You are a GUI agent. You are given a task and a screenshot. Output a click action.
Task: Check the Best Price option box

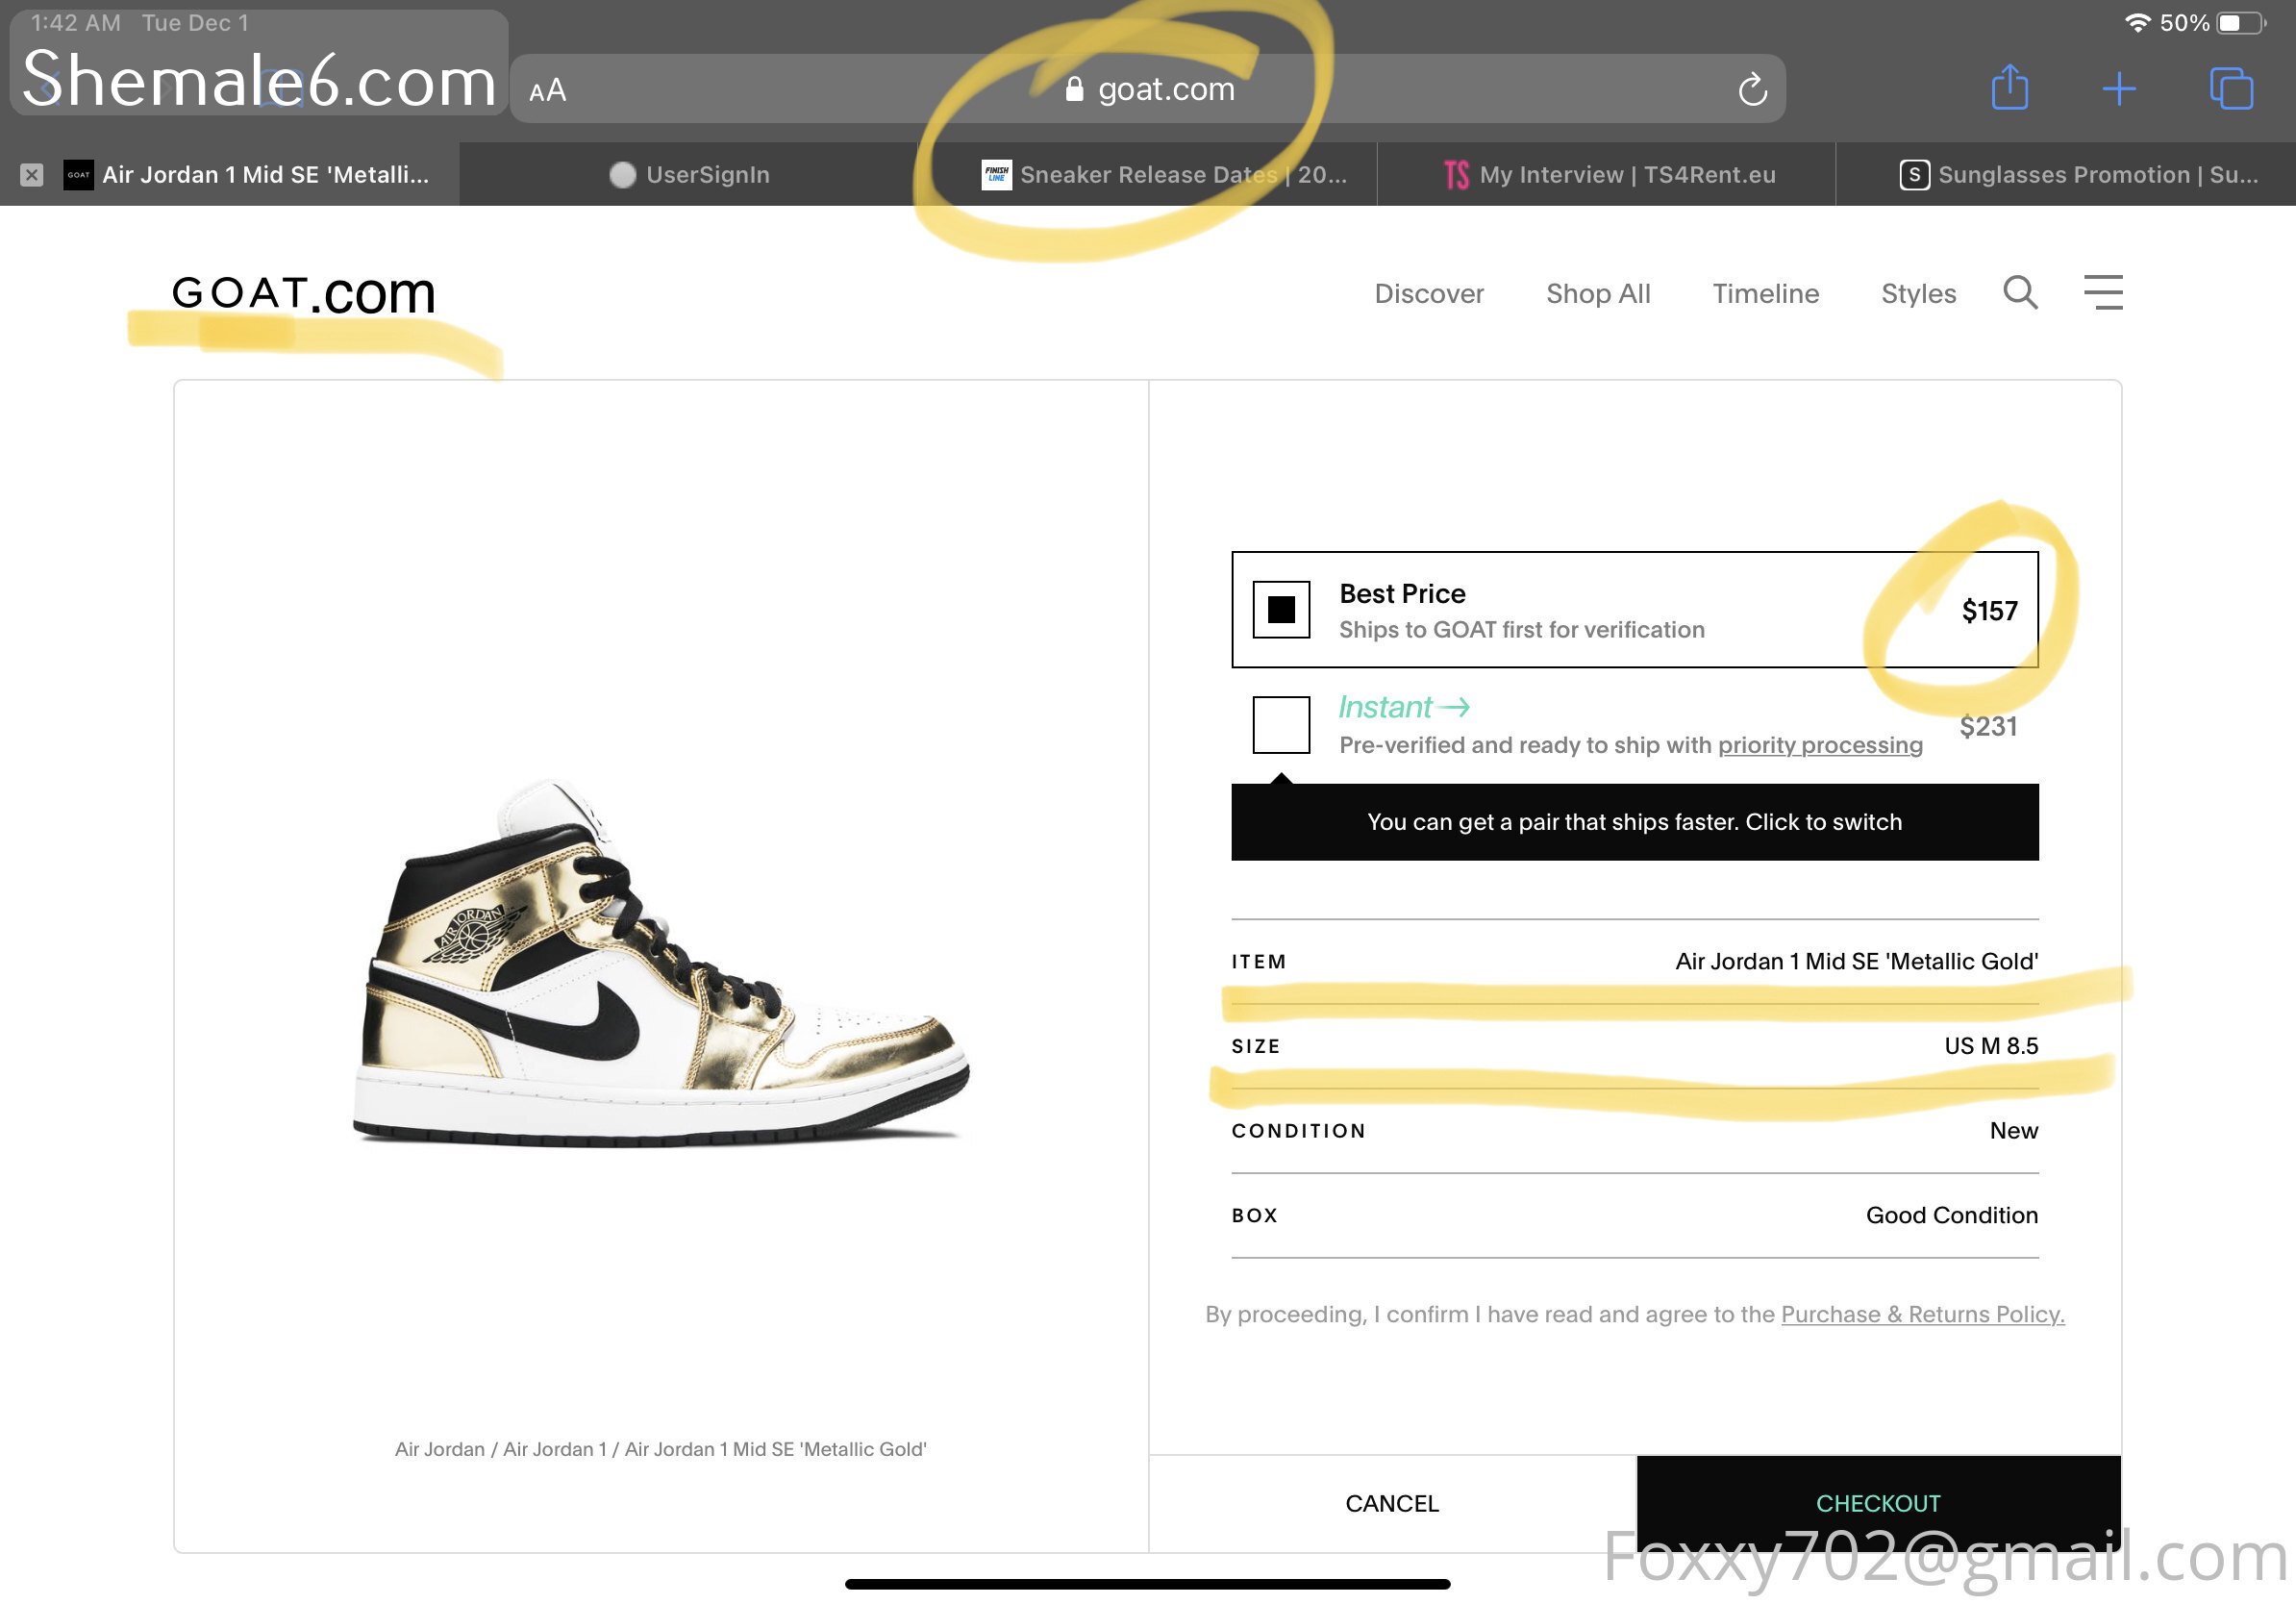point(1281,609)
